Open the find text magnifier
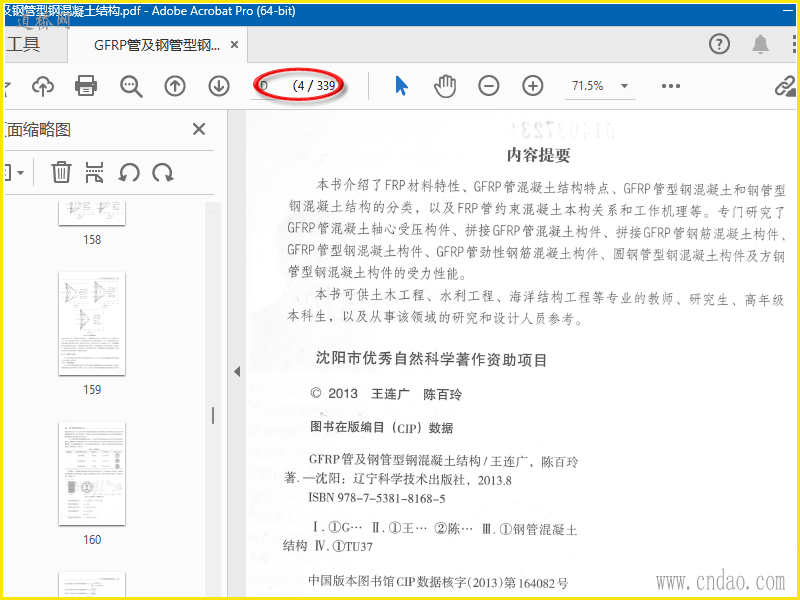 point(131,86)
